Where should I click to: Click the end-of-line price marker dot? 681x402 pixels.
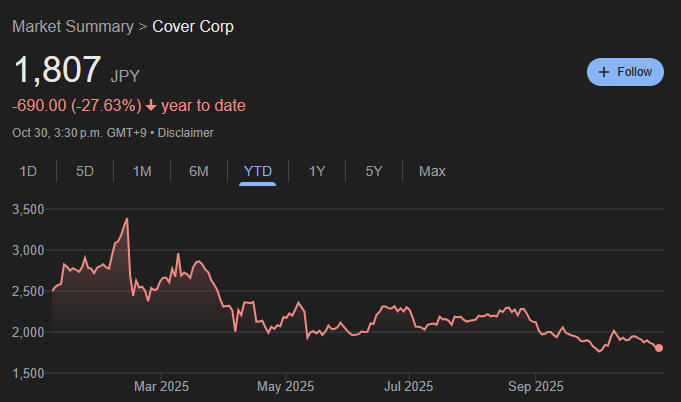pos(659,348)
